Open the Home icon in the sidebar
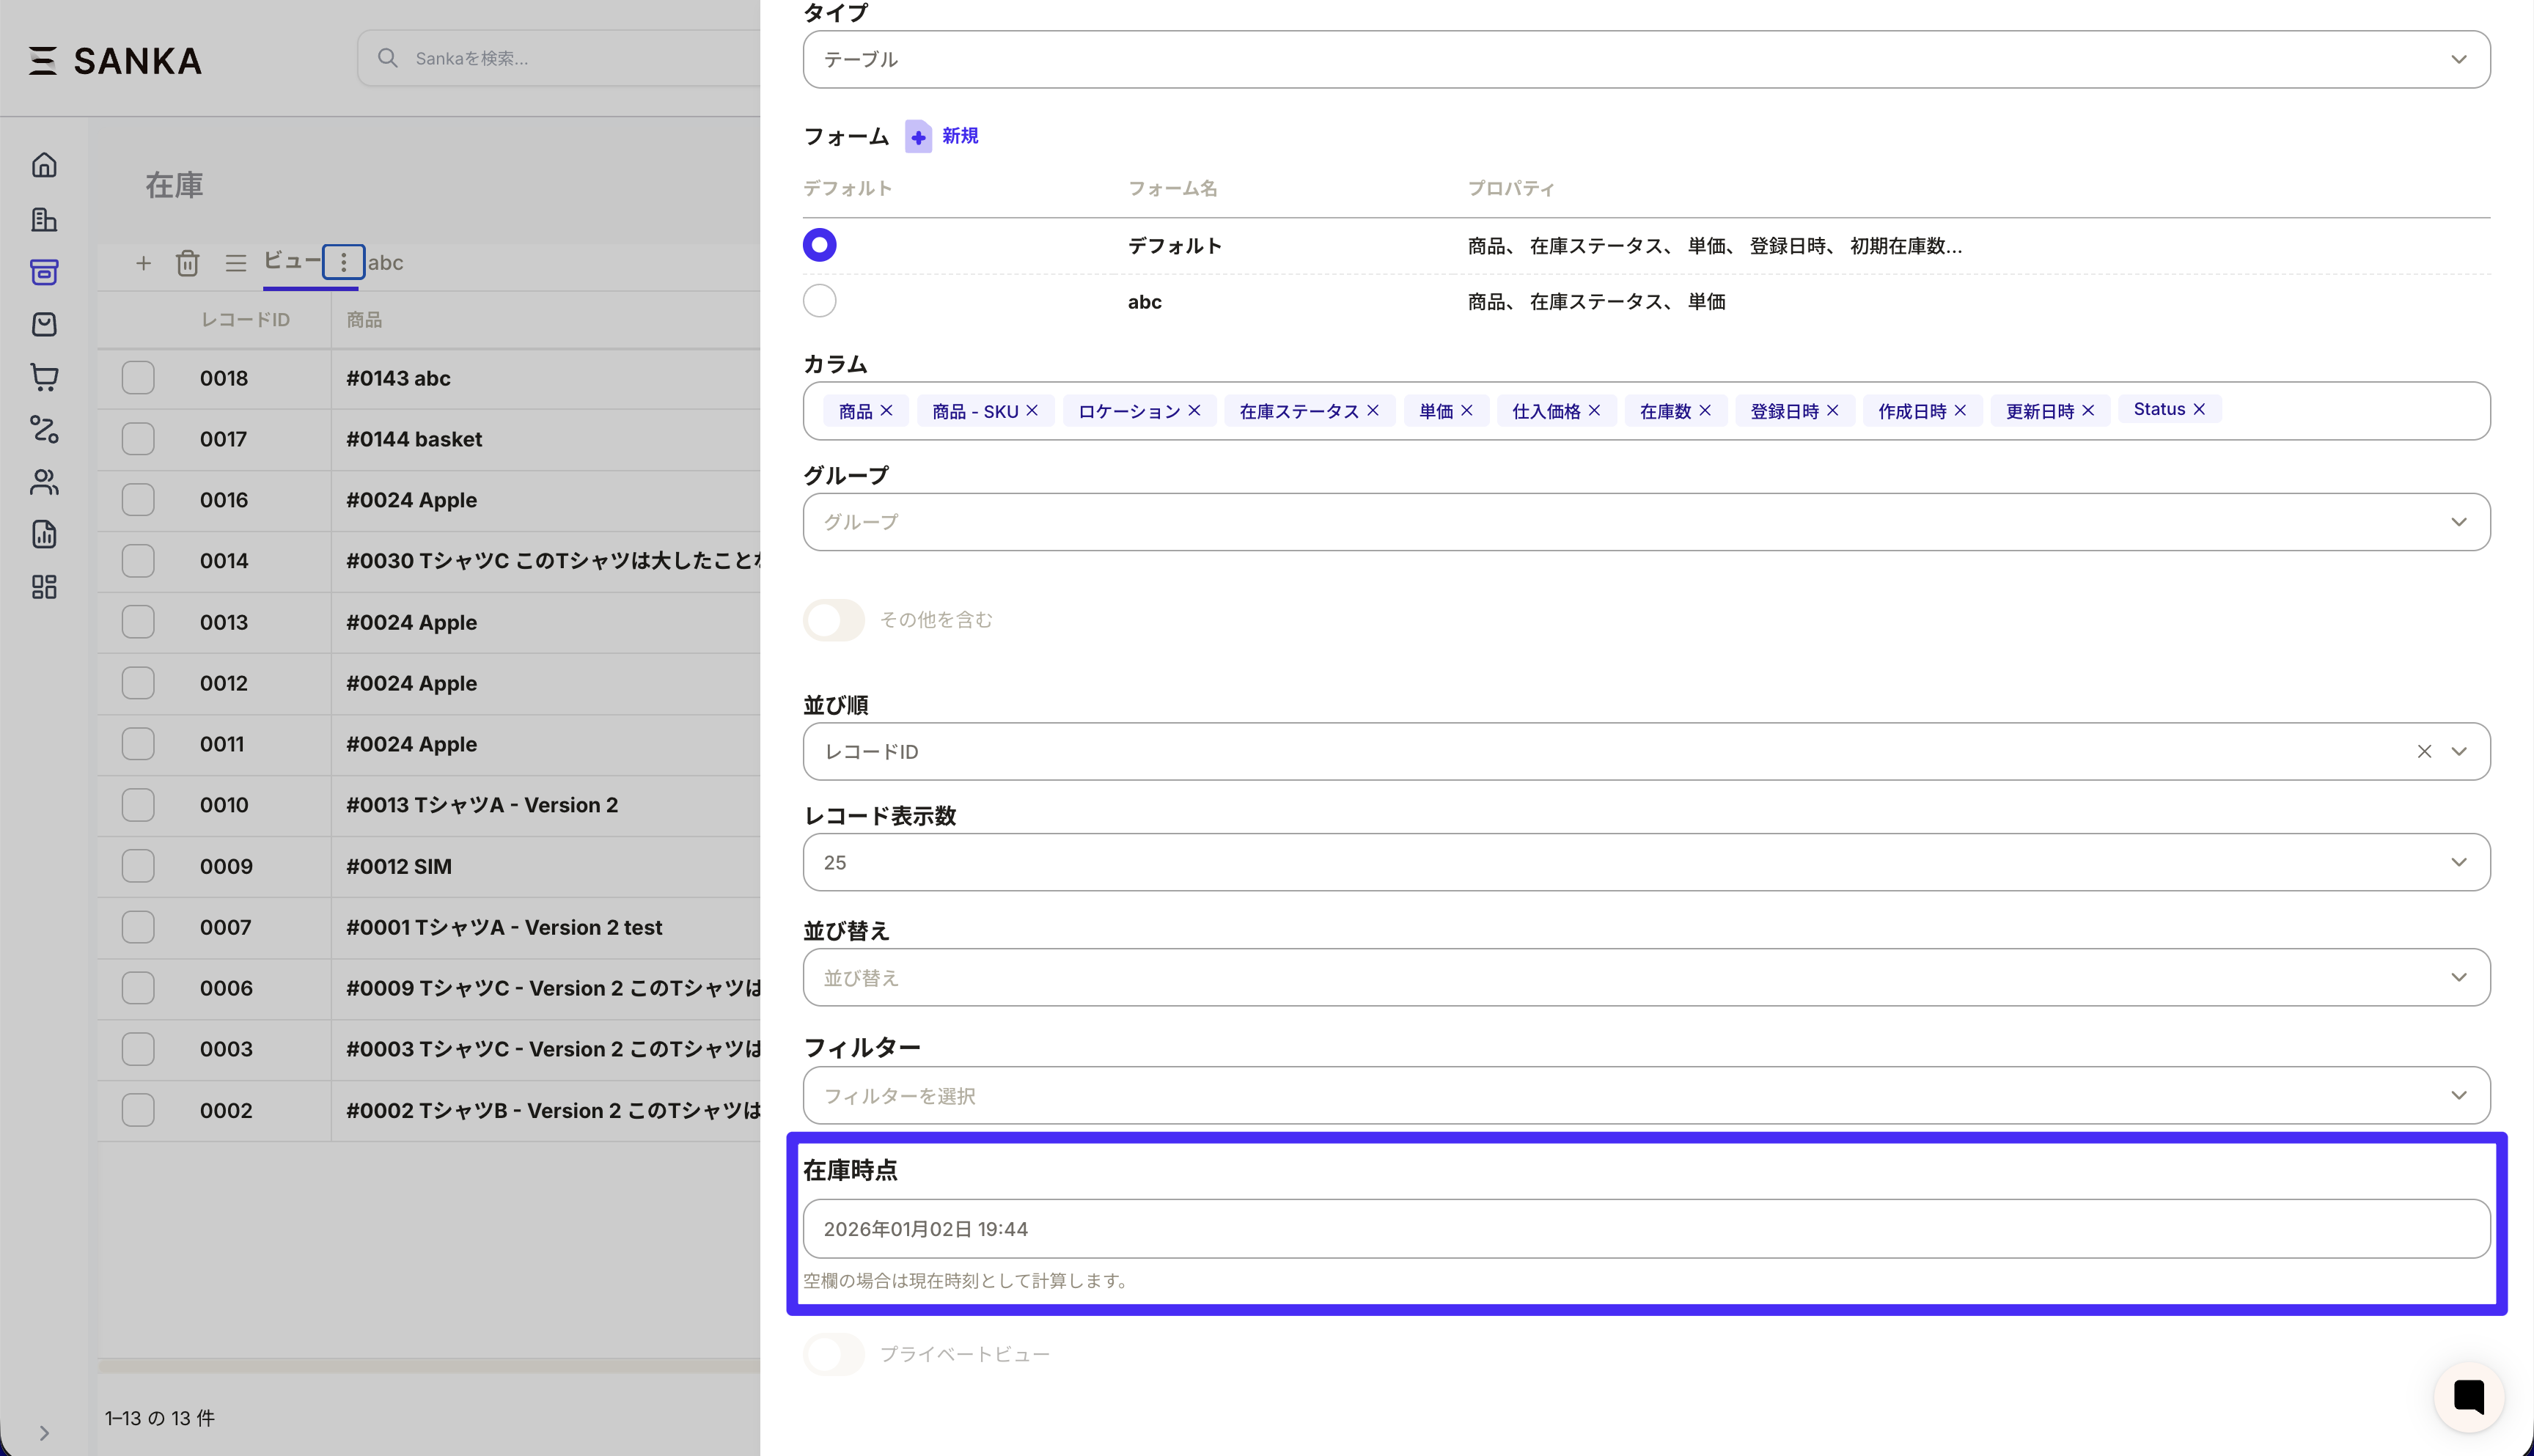The image size is (2534, 1456). click(44, 164)
